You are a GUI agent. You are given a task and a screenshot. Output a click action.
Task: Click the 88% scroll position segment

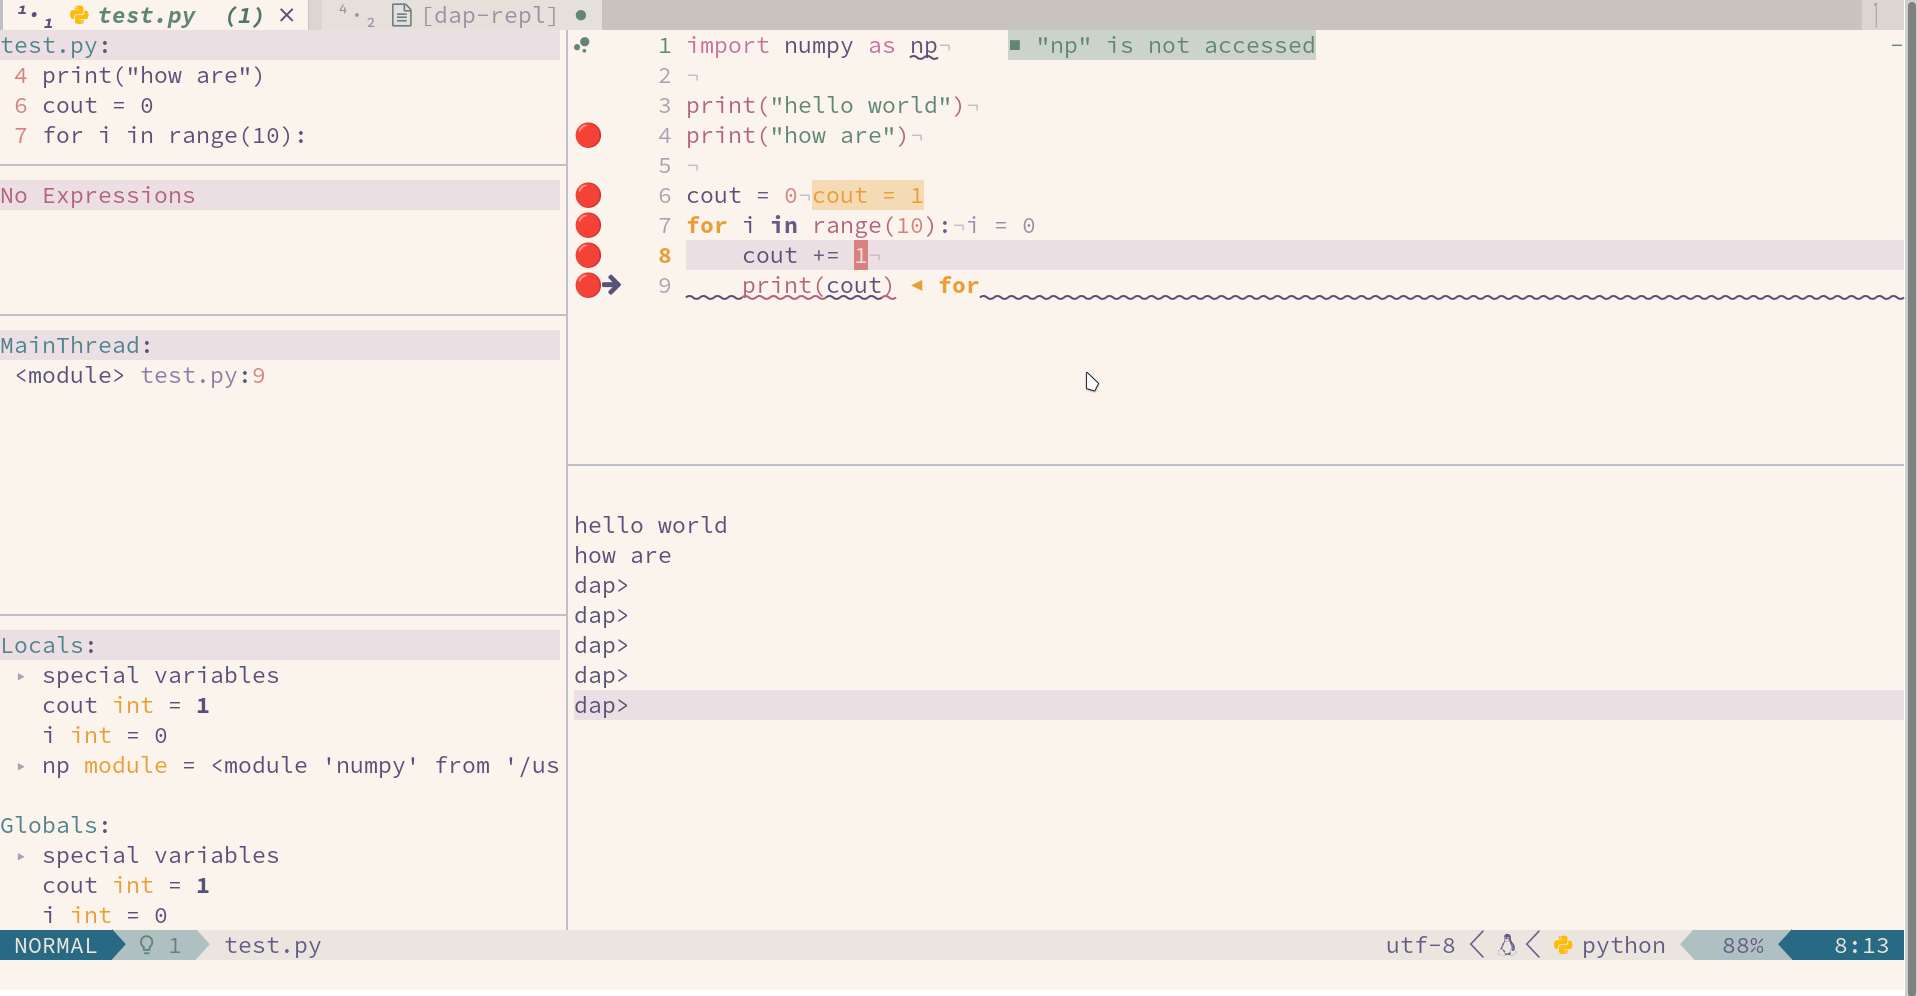(x=1742, y=944)
